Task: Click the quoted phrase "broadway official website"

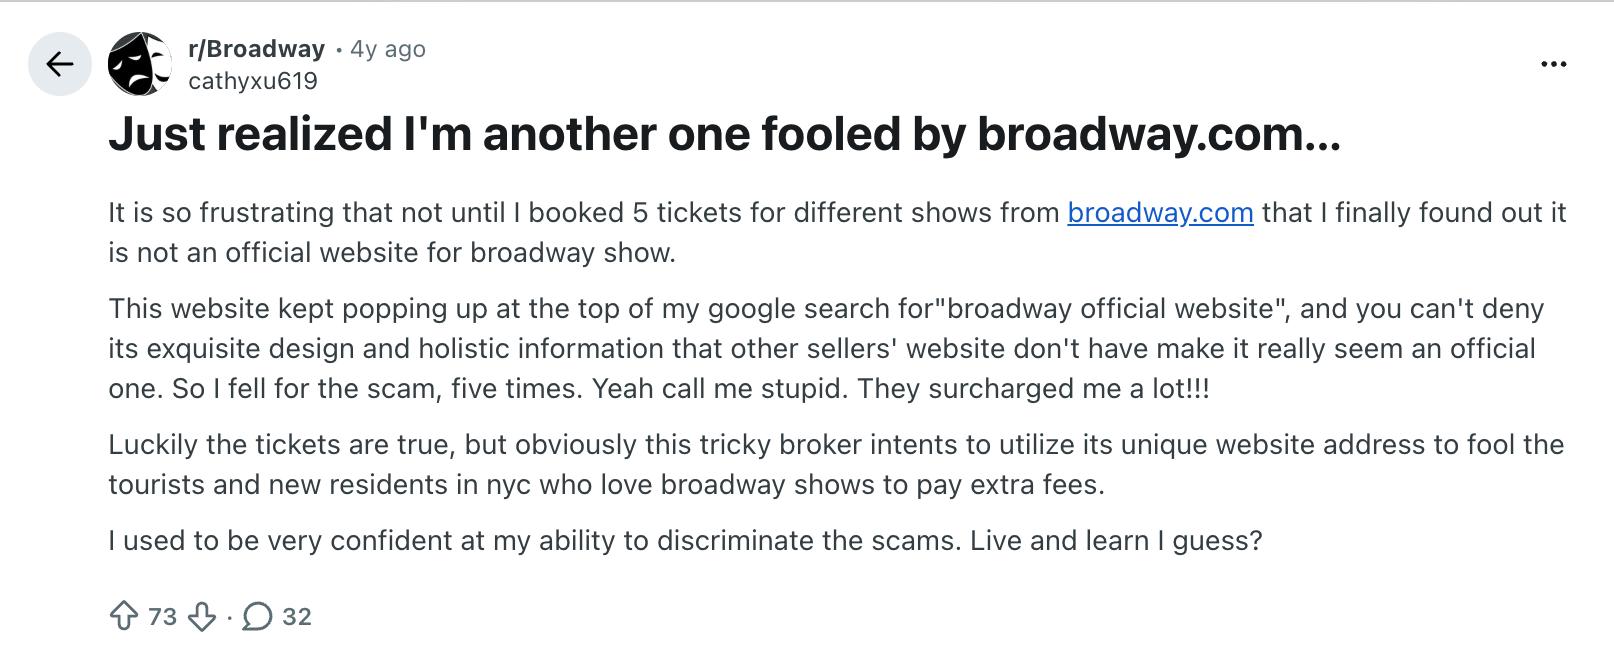Action: [x=1110, y=309]
